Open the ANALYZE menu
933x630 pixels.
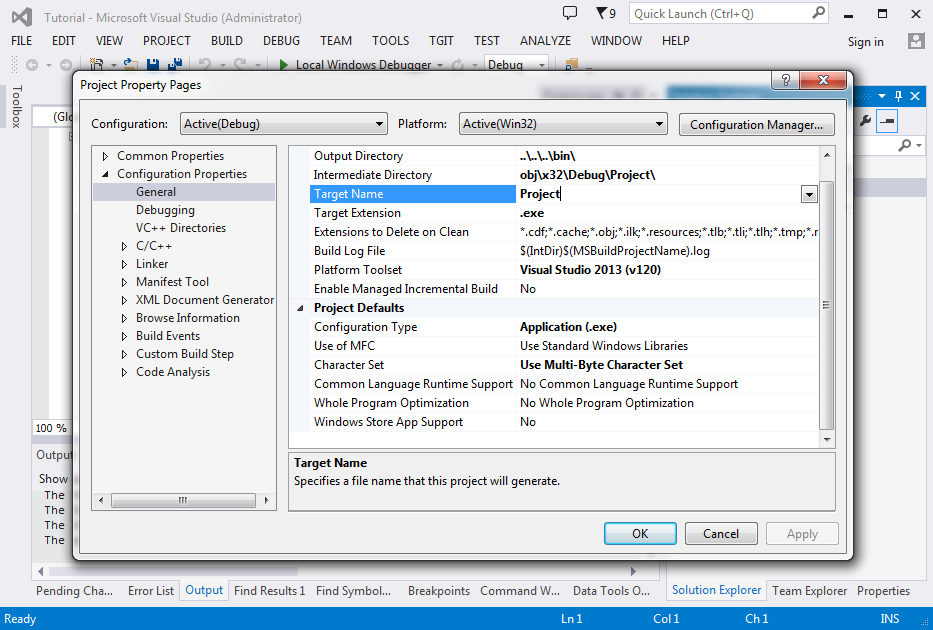click(545, 40)
